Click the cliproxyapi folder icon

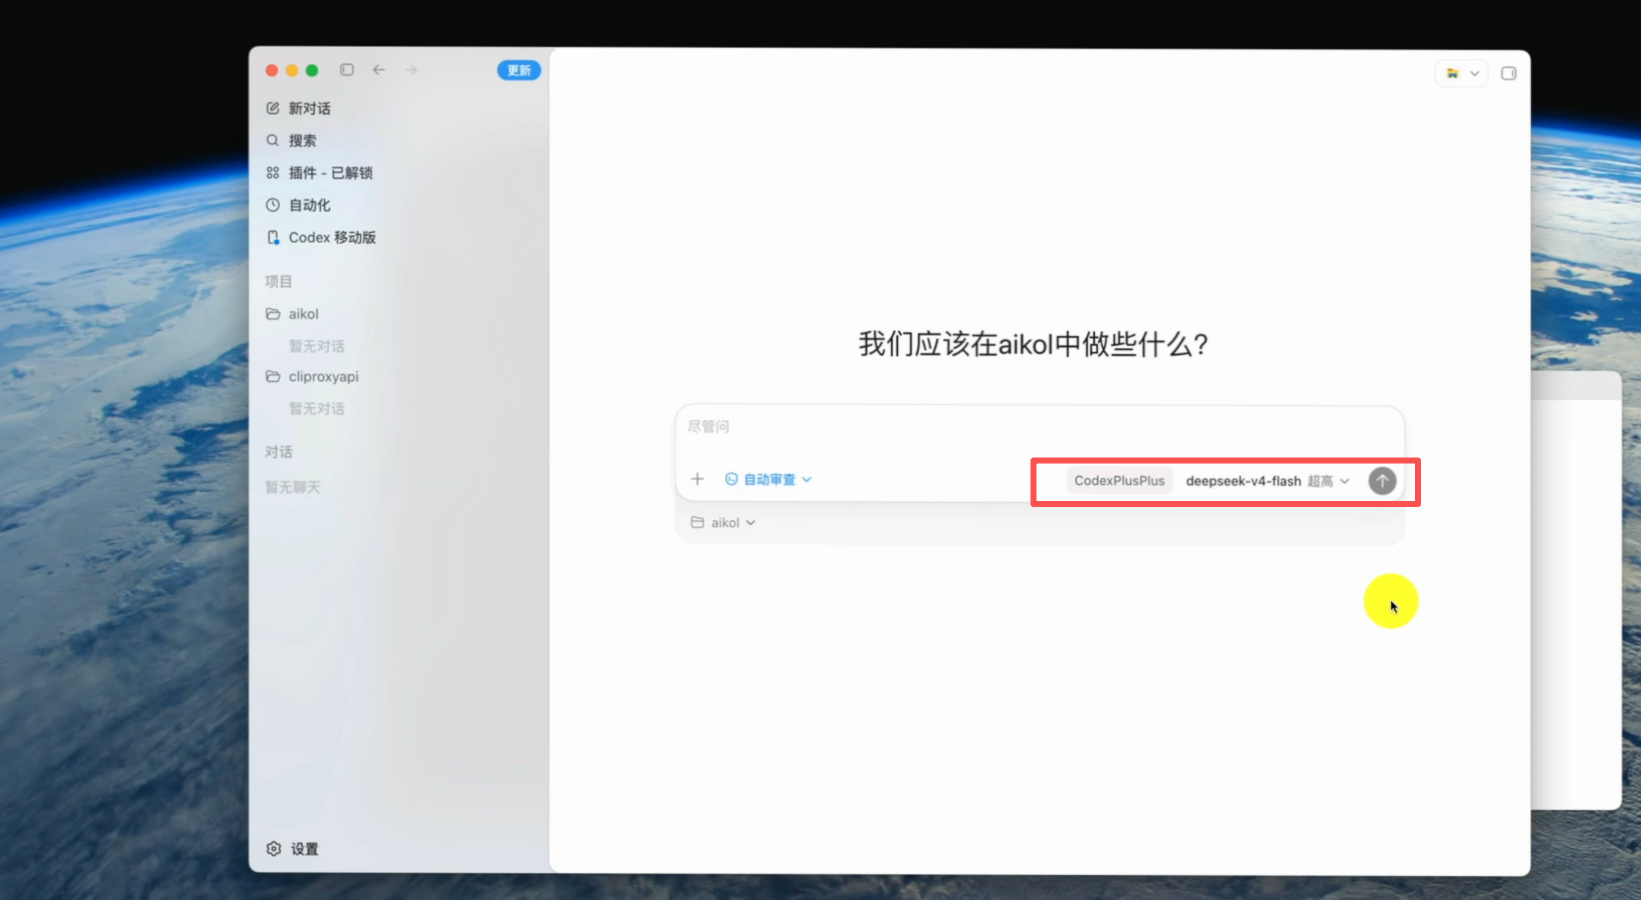tap(273, 377)
